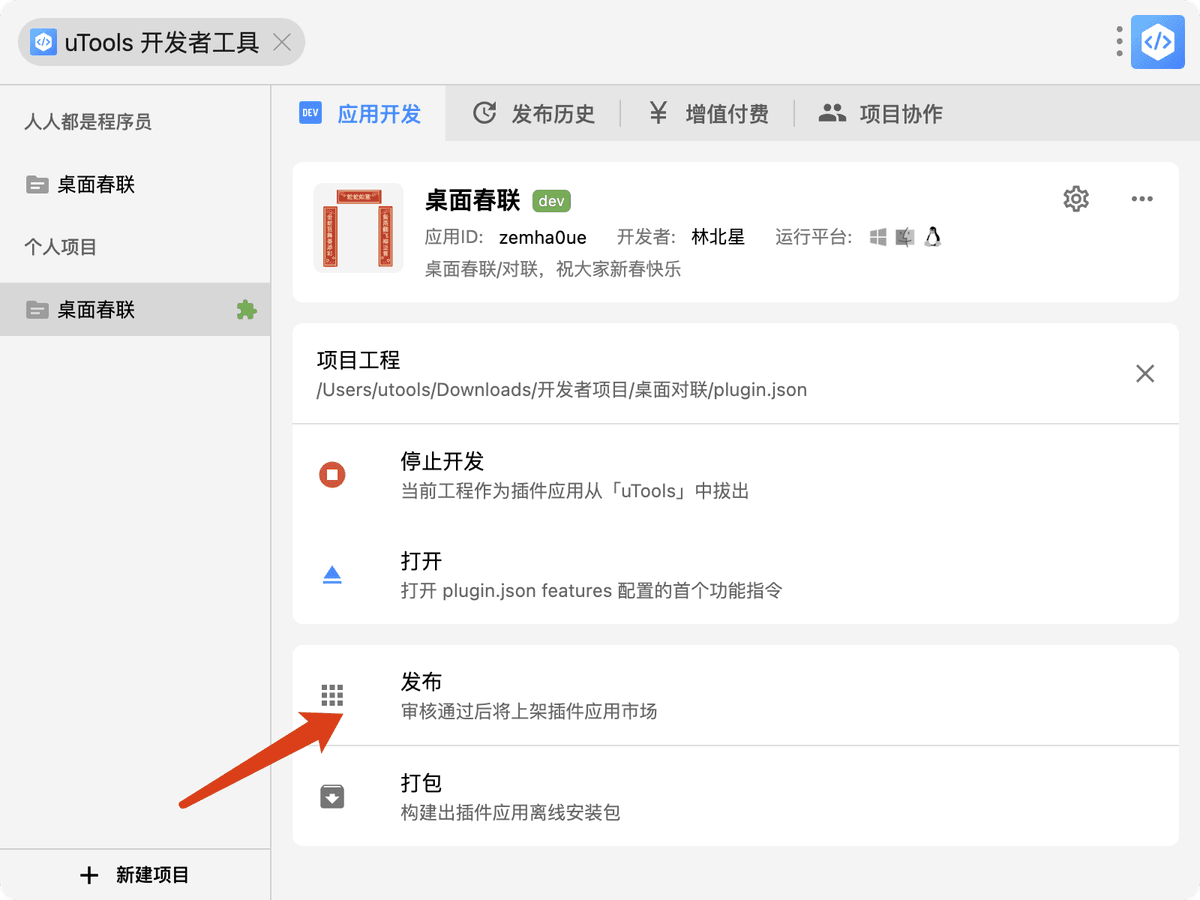1200x900 pixels.
Task: Open the vertical three-dot menu at top right
Action: (1119, 42)
